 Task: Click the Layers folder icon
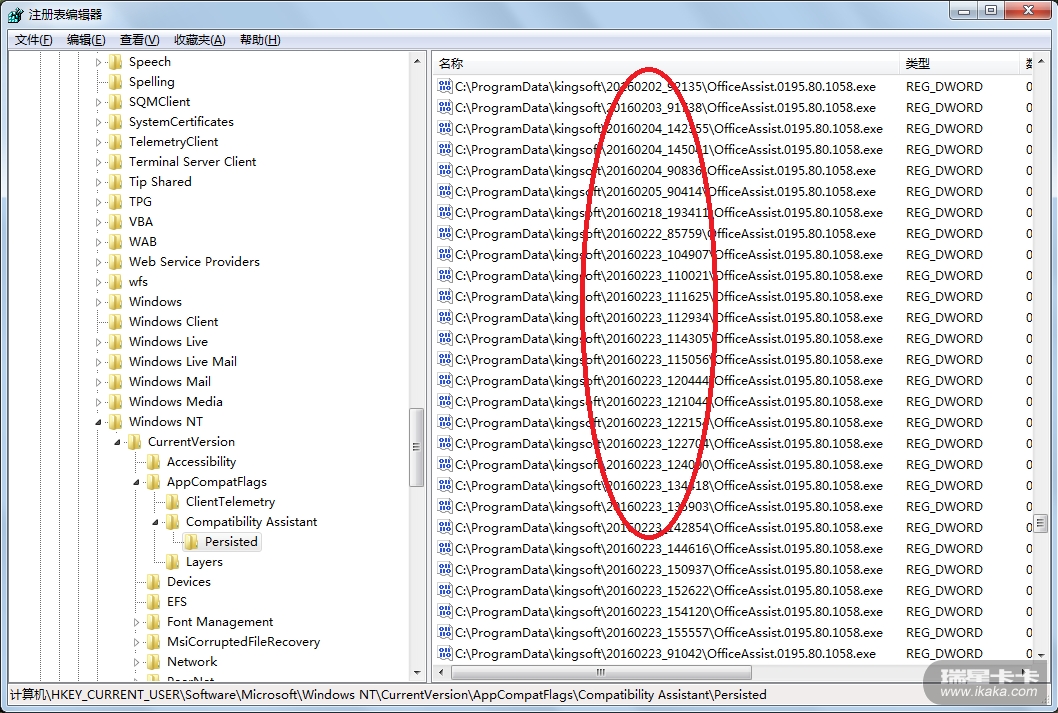click(x=172, y=562)
